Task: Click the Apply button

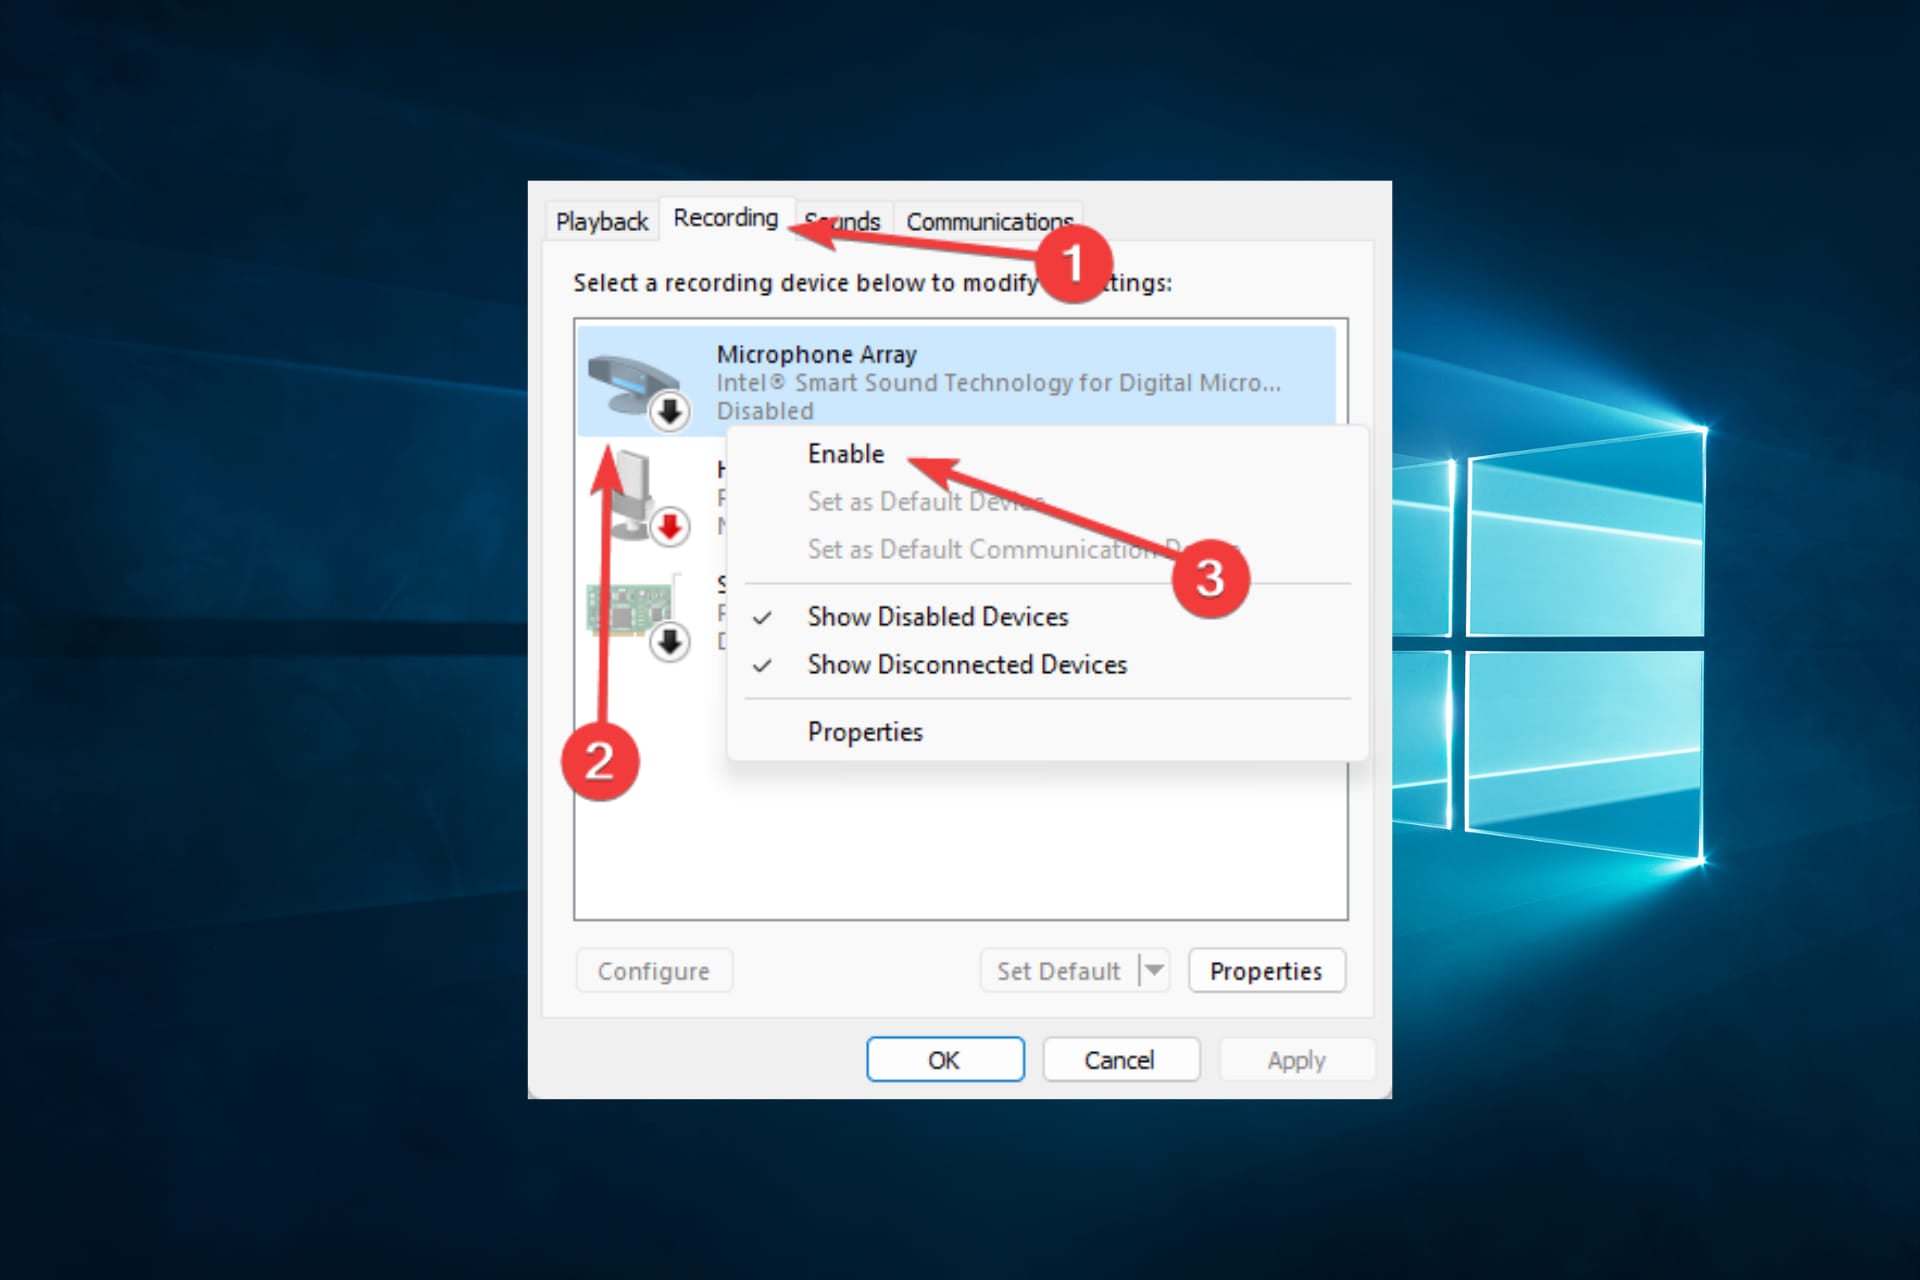Action: tap(1297, 1060)
